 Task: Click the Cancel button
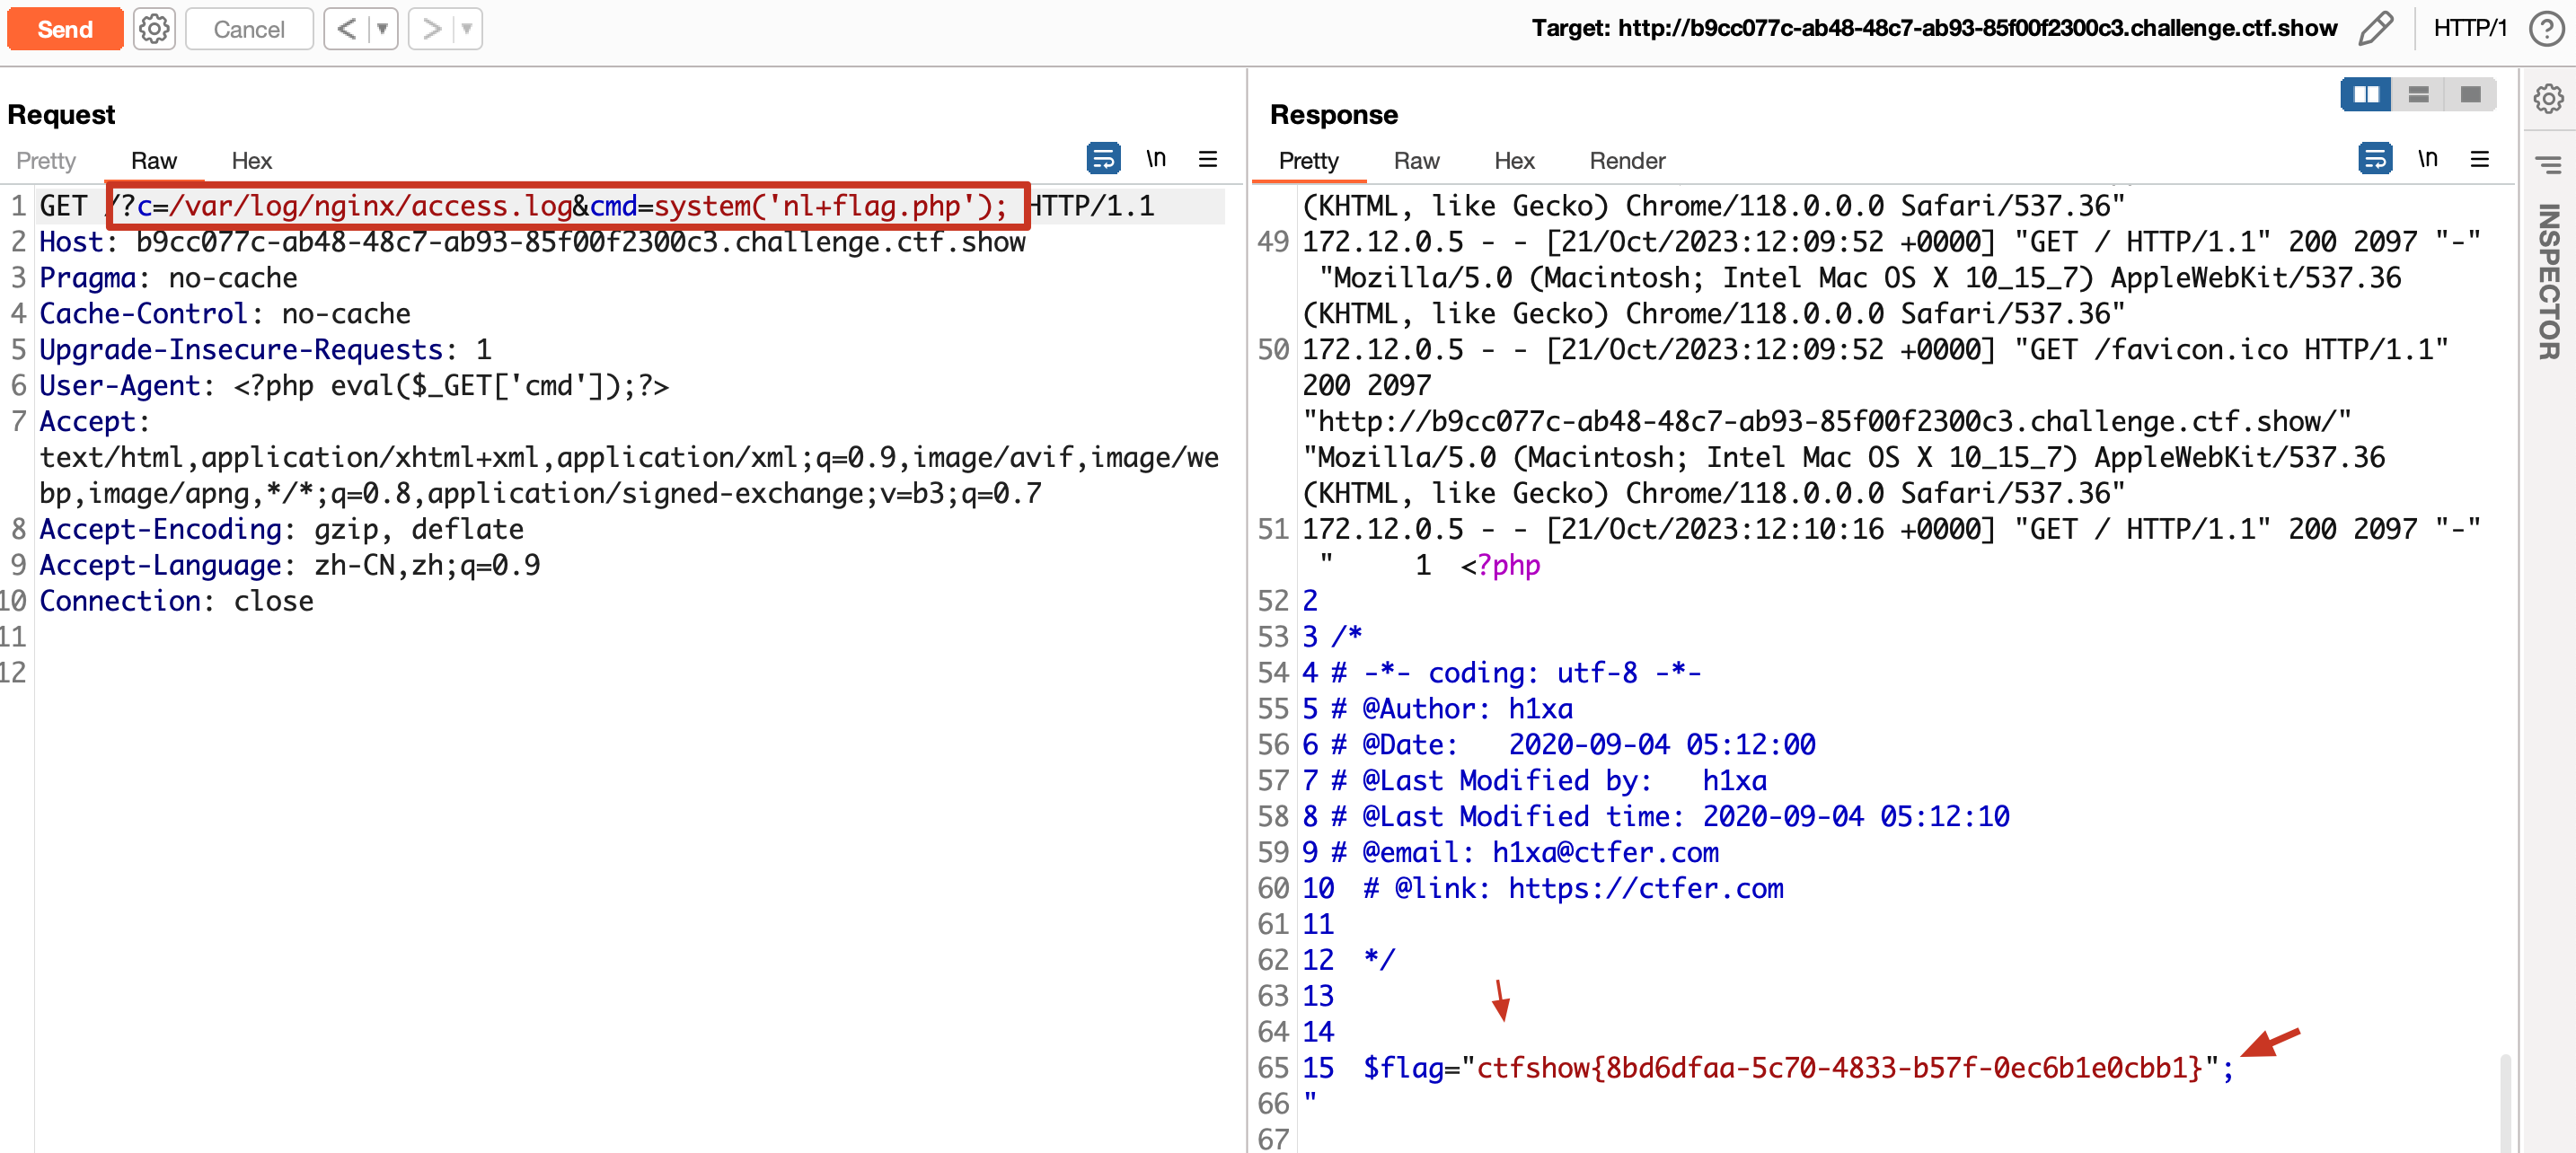[249, 29]
